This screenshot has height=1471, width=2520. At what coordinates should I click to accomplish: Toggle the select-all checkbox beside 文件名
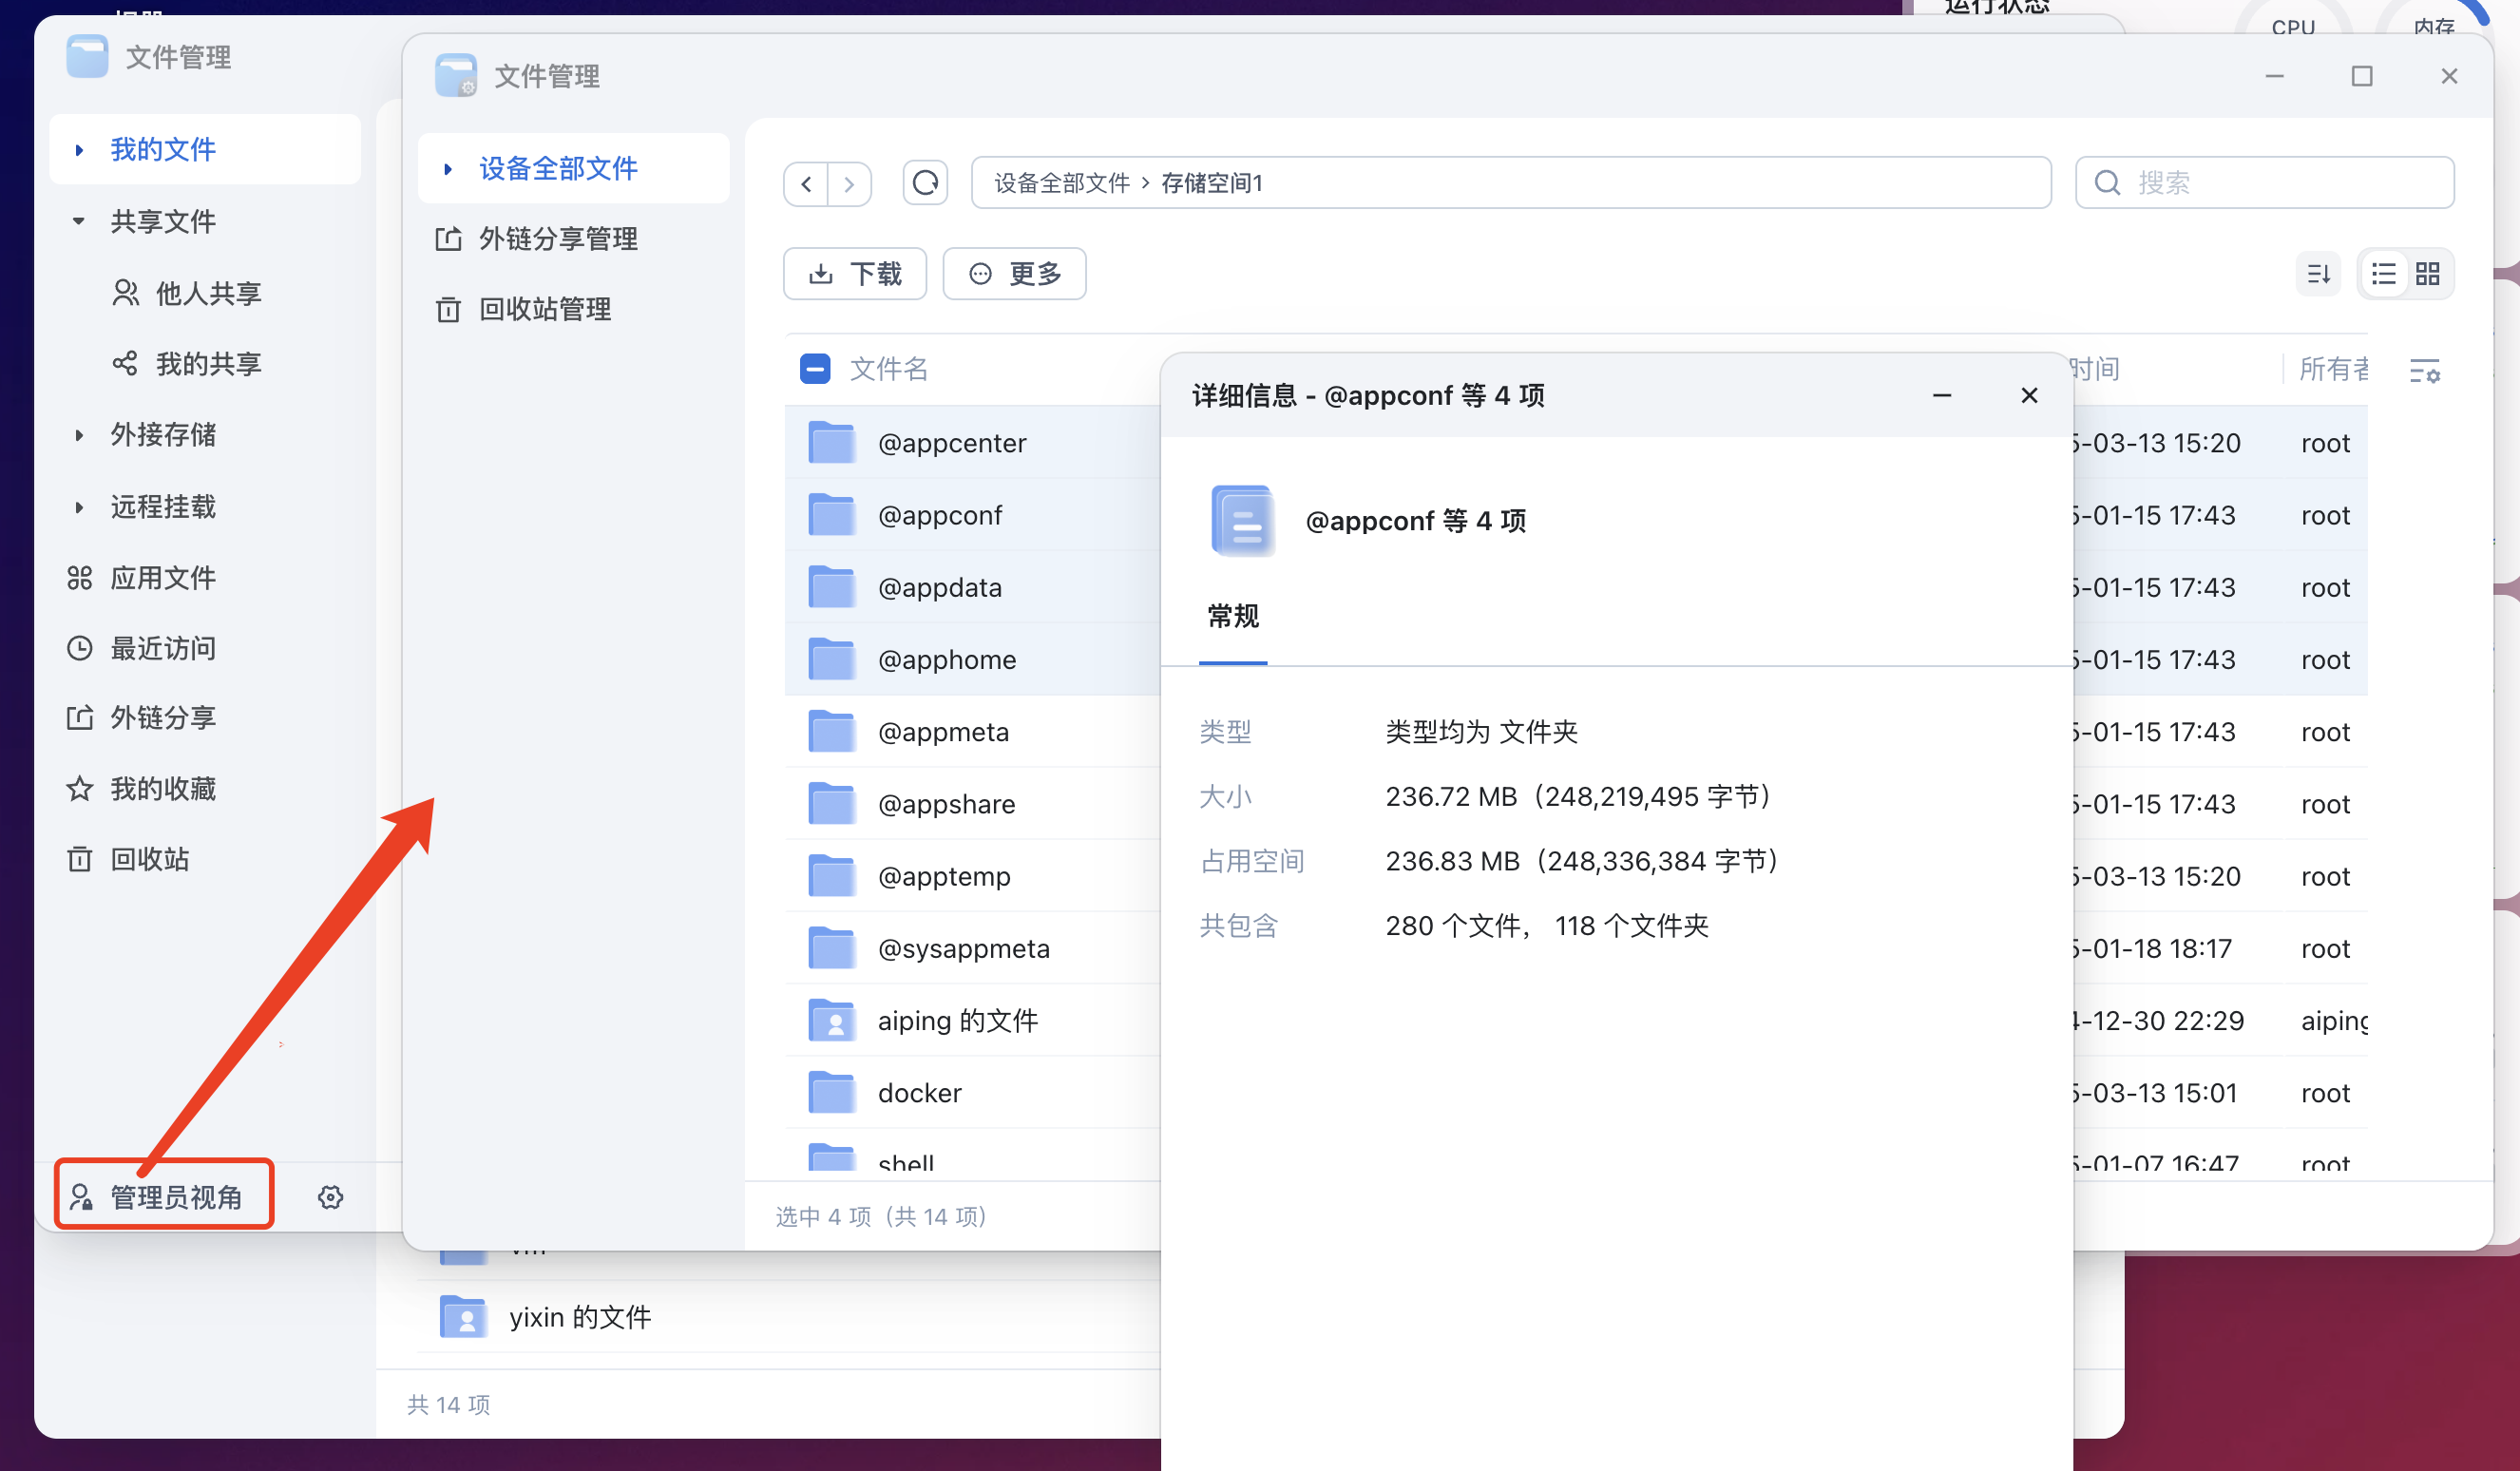coord(815,369)
